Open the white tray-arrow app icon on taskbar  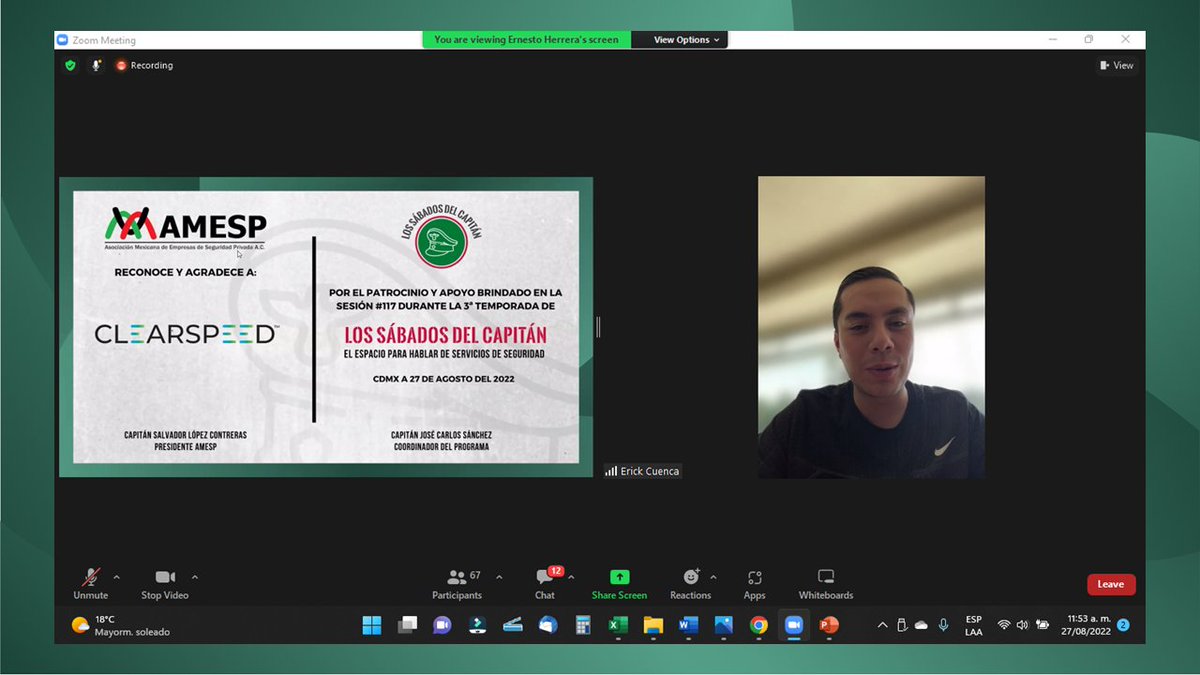(477, 625)
